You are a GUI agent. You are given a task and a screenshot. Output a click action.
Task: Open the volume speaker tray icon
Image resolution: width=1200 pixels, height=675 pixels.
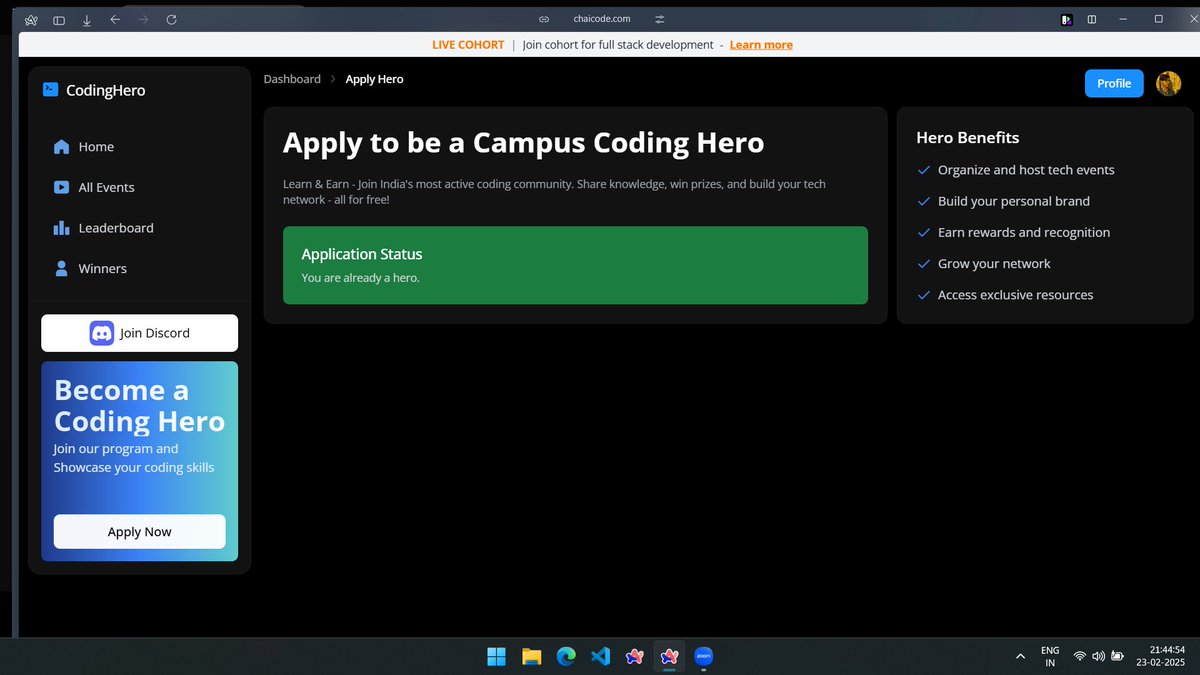1099,656
